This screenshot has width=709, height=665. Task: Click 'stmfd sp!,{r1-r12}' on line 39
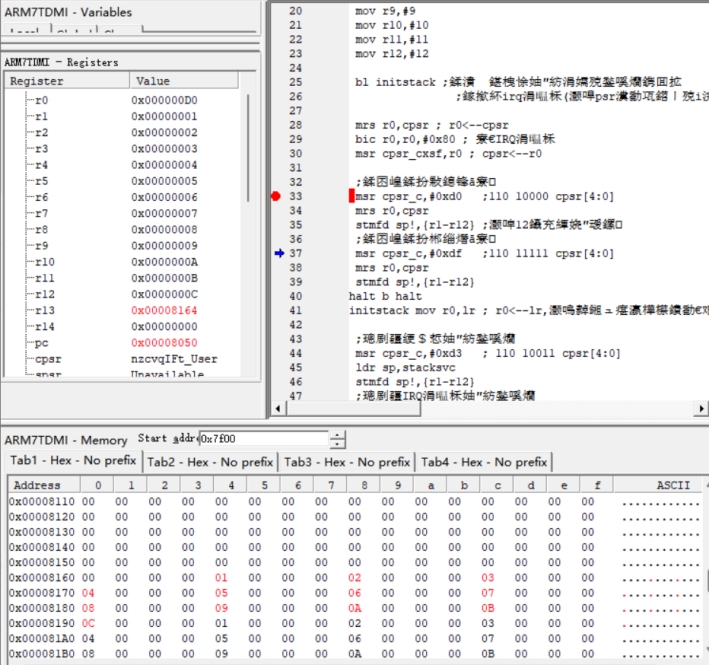point(415,282)
